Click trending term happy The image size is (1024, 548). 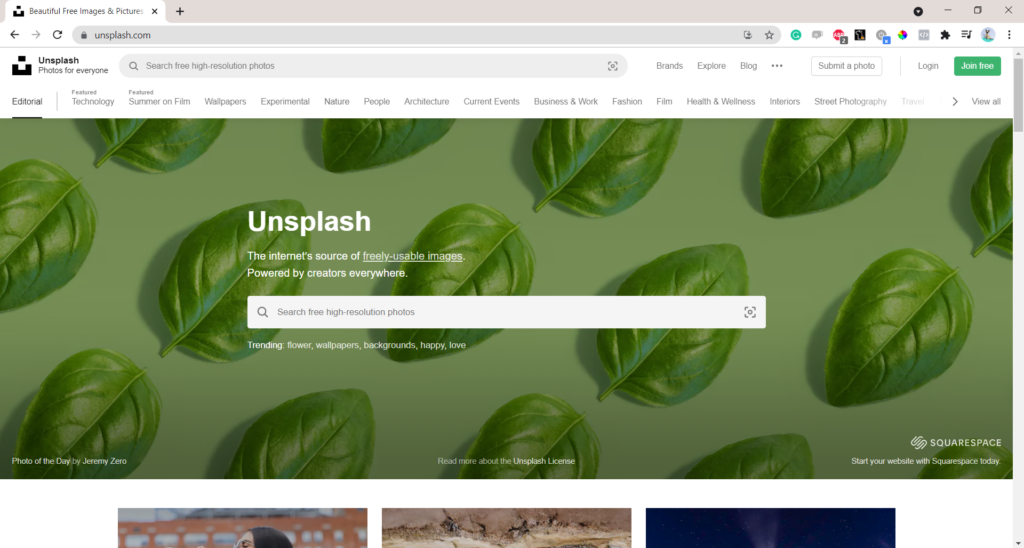[432, 345]
